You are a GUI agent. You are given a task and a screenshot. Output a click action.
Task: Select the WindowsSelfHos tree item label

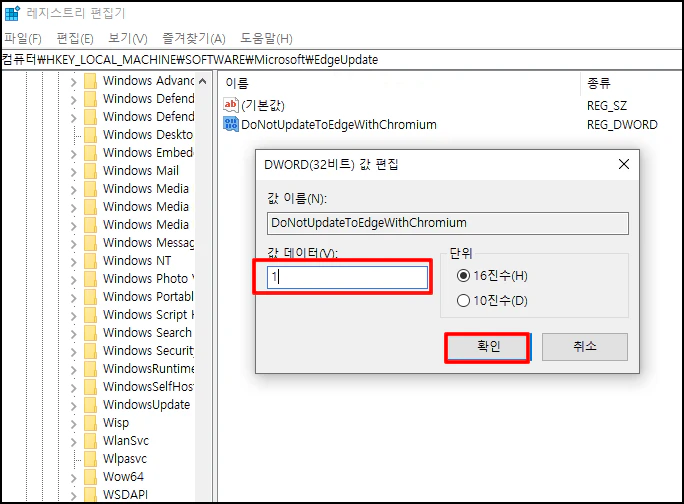pyautogui.click(x=148, y=387)
